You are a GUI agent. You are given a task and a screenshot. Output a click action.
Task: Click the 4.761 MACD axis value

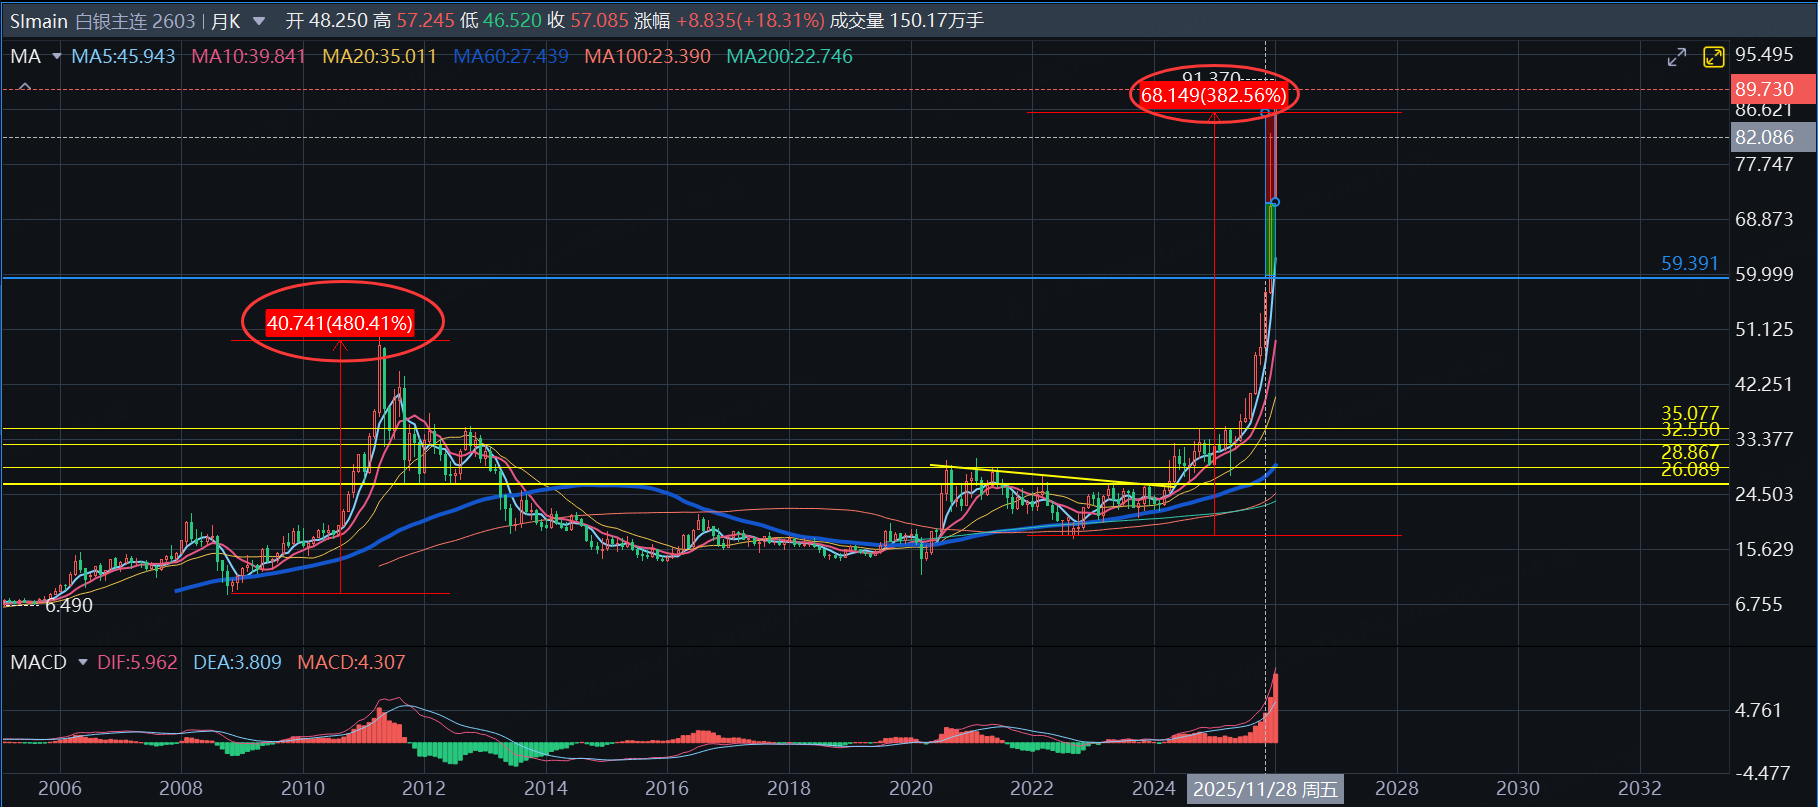tap(1759, 710)
